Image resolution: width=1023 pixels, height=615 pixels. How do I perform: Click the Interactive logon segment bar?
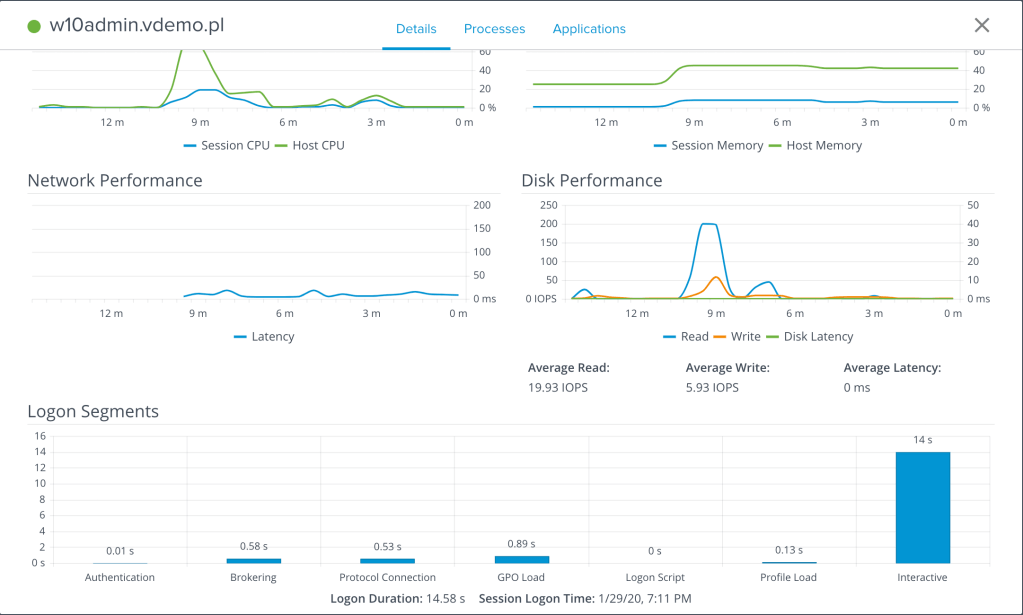click(x=922, y=508)
